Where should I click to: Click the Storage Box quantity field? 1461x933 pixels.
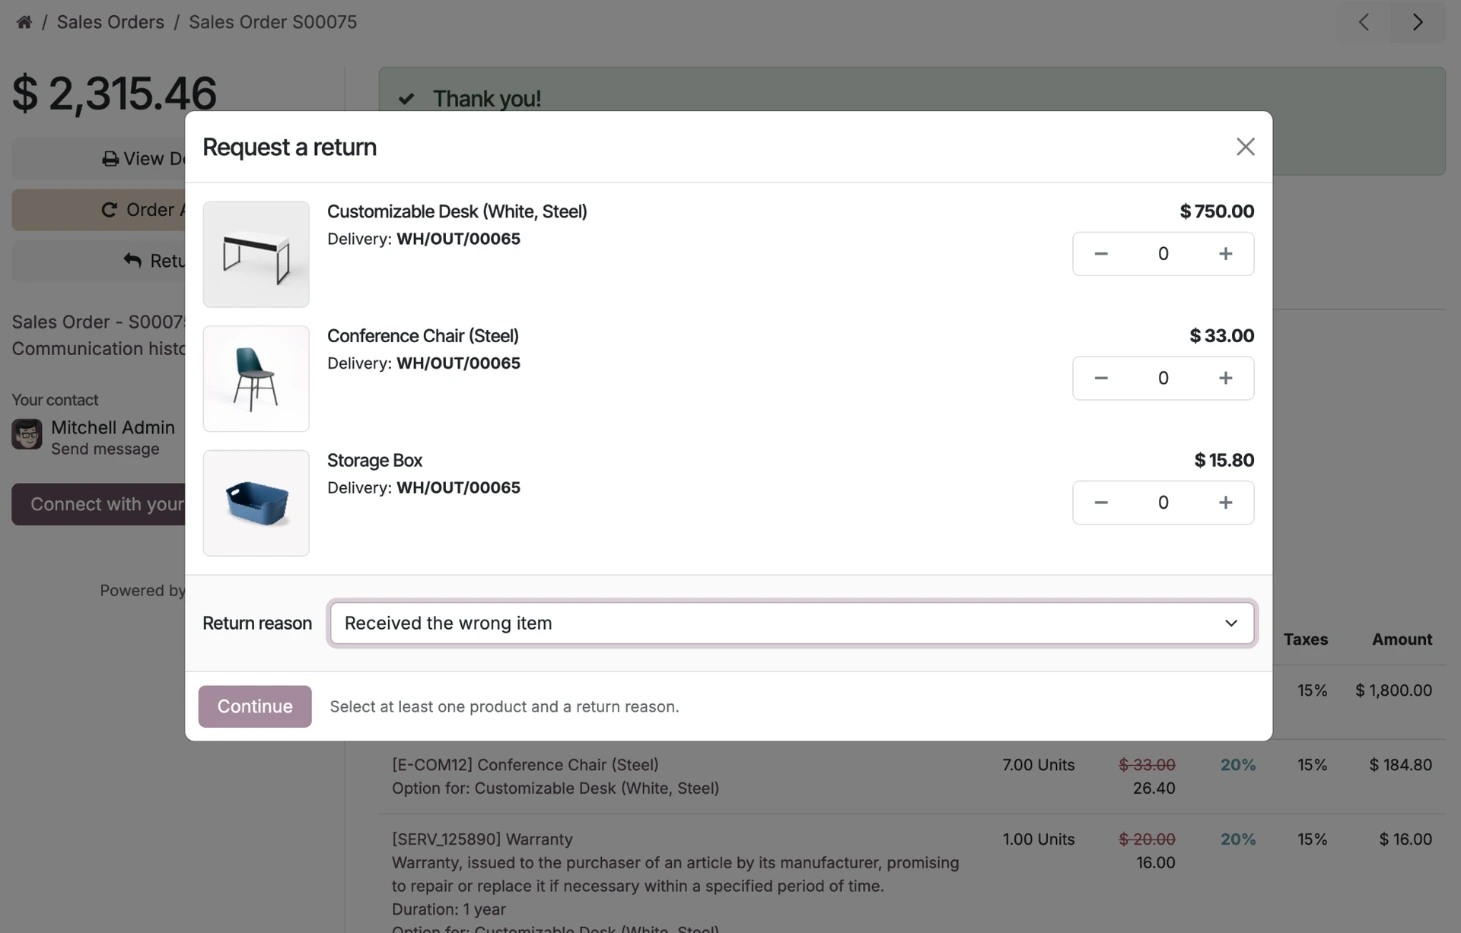pyautogui.click(x=1162, y=502)
